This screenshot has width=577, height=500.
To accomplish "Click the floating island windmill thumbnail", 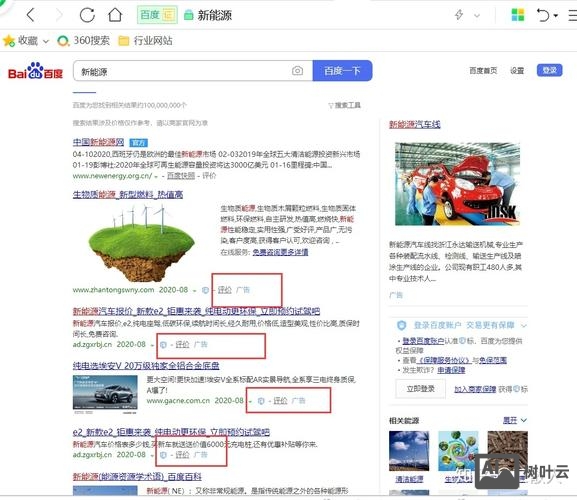I will pos(141,242).
